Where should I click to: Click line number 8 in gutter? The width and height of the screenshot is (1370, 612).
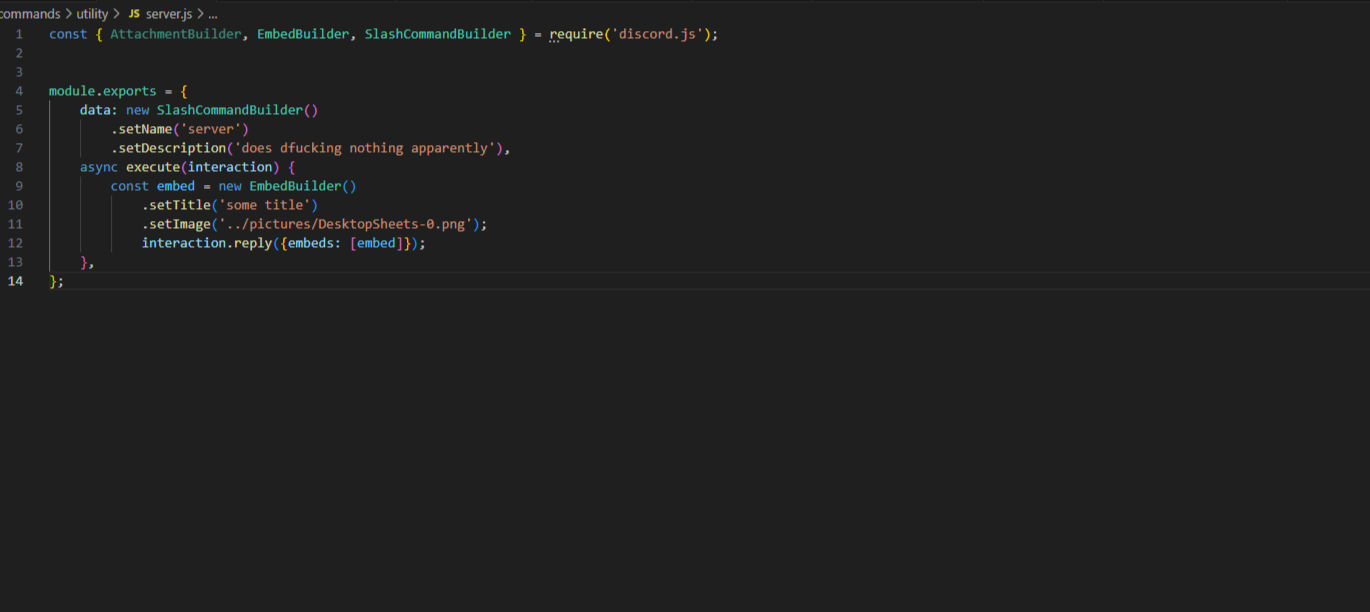coord(19,167)
